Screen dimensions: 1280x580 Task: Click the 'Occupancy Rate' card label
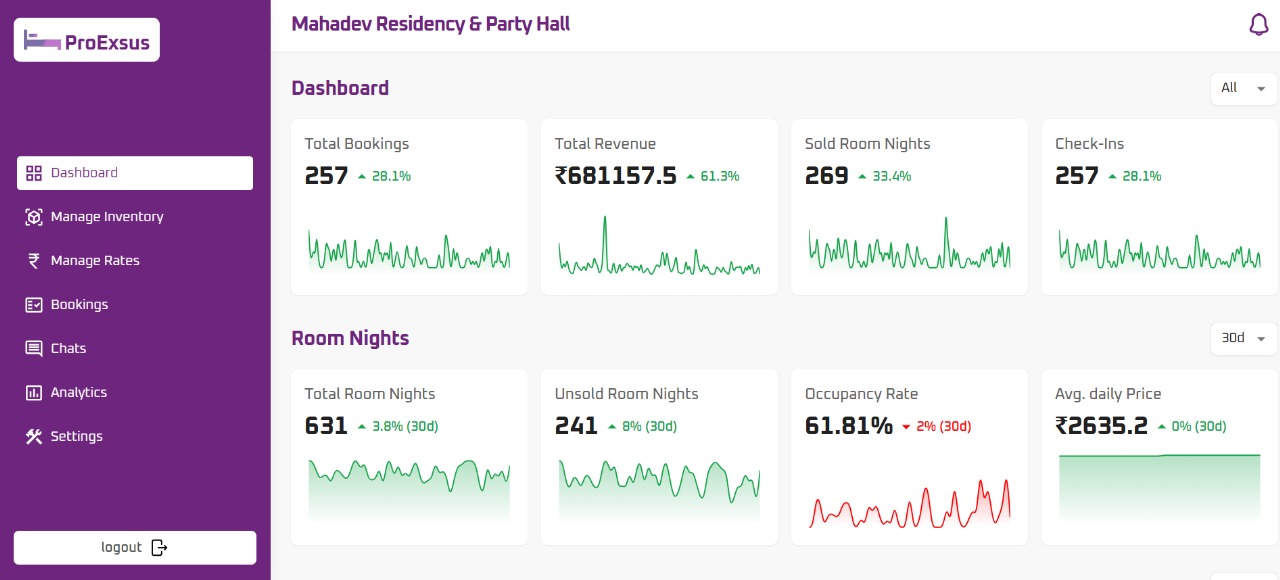tap(861, 394)
